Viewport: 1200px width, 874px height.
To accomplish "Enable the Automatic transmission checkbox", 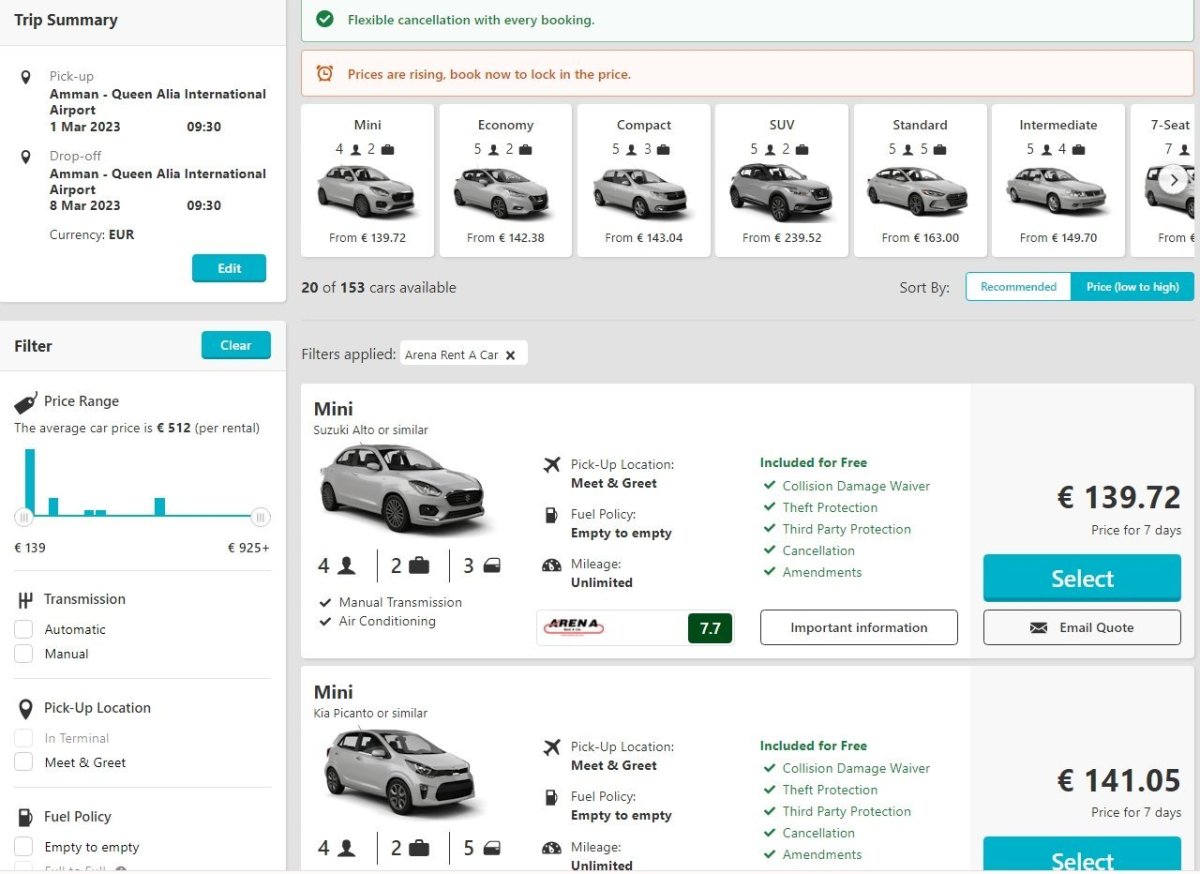I will tap(24, 630).
